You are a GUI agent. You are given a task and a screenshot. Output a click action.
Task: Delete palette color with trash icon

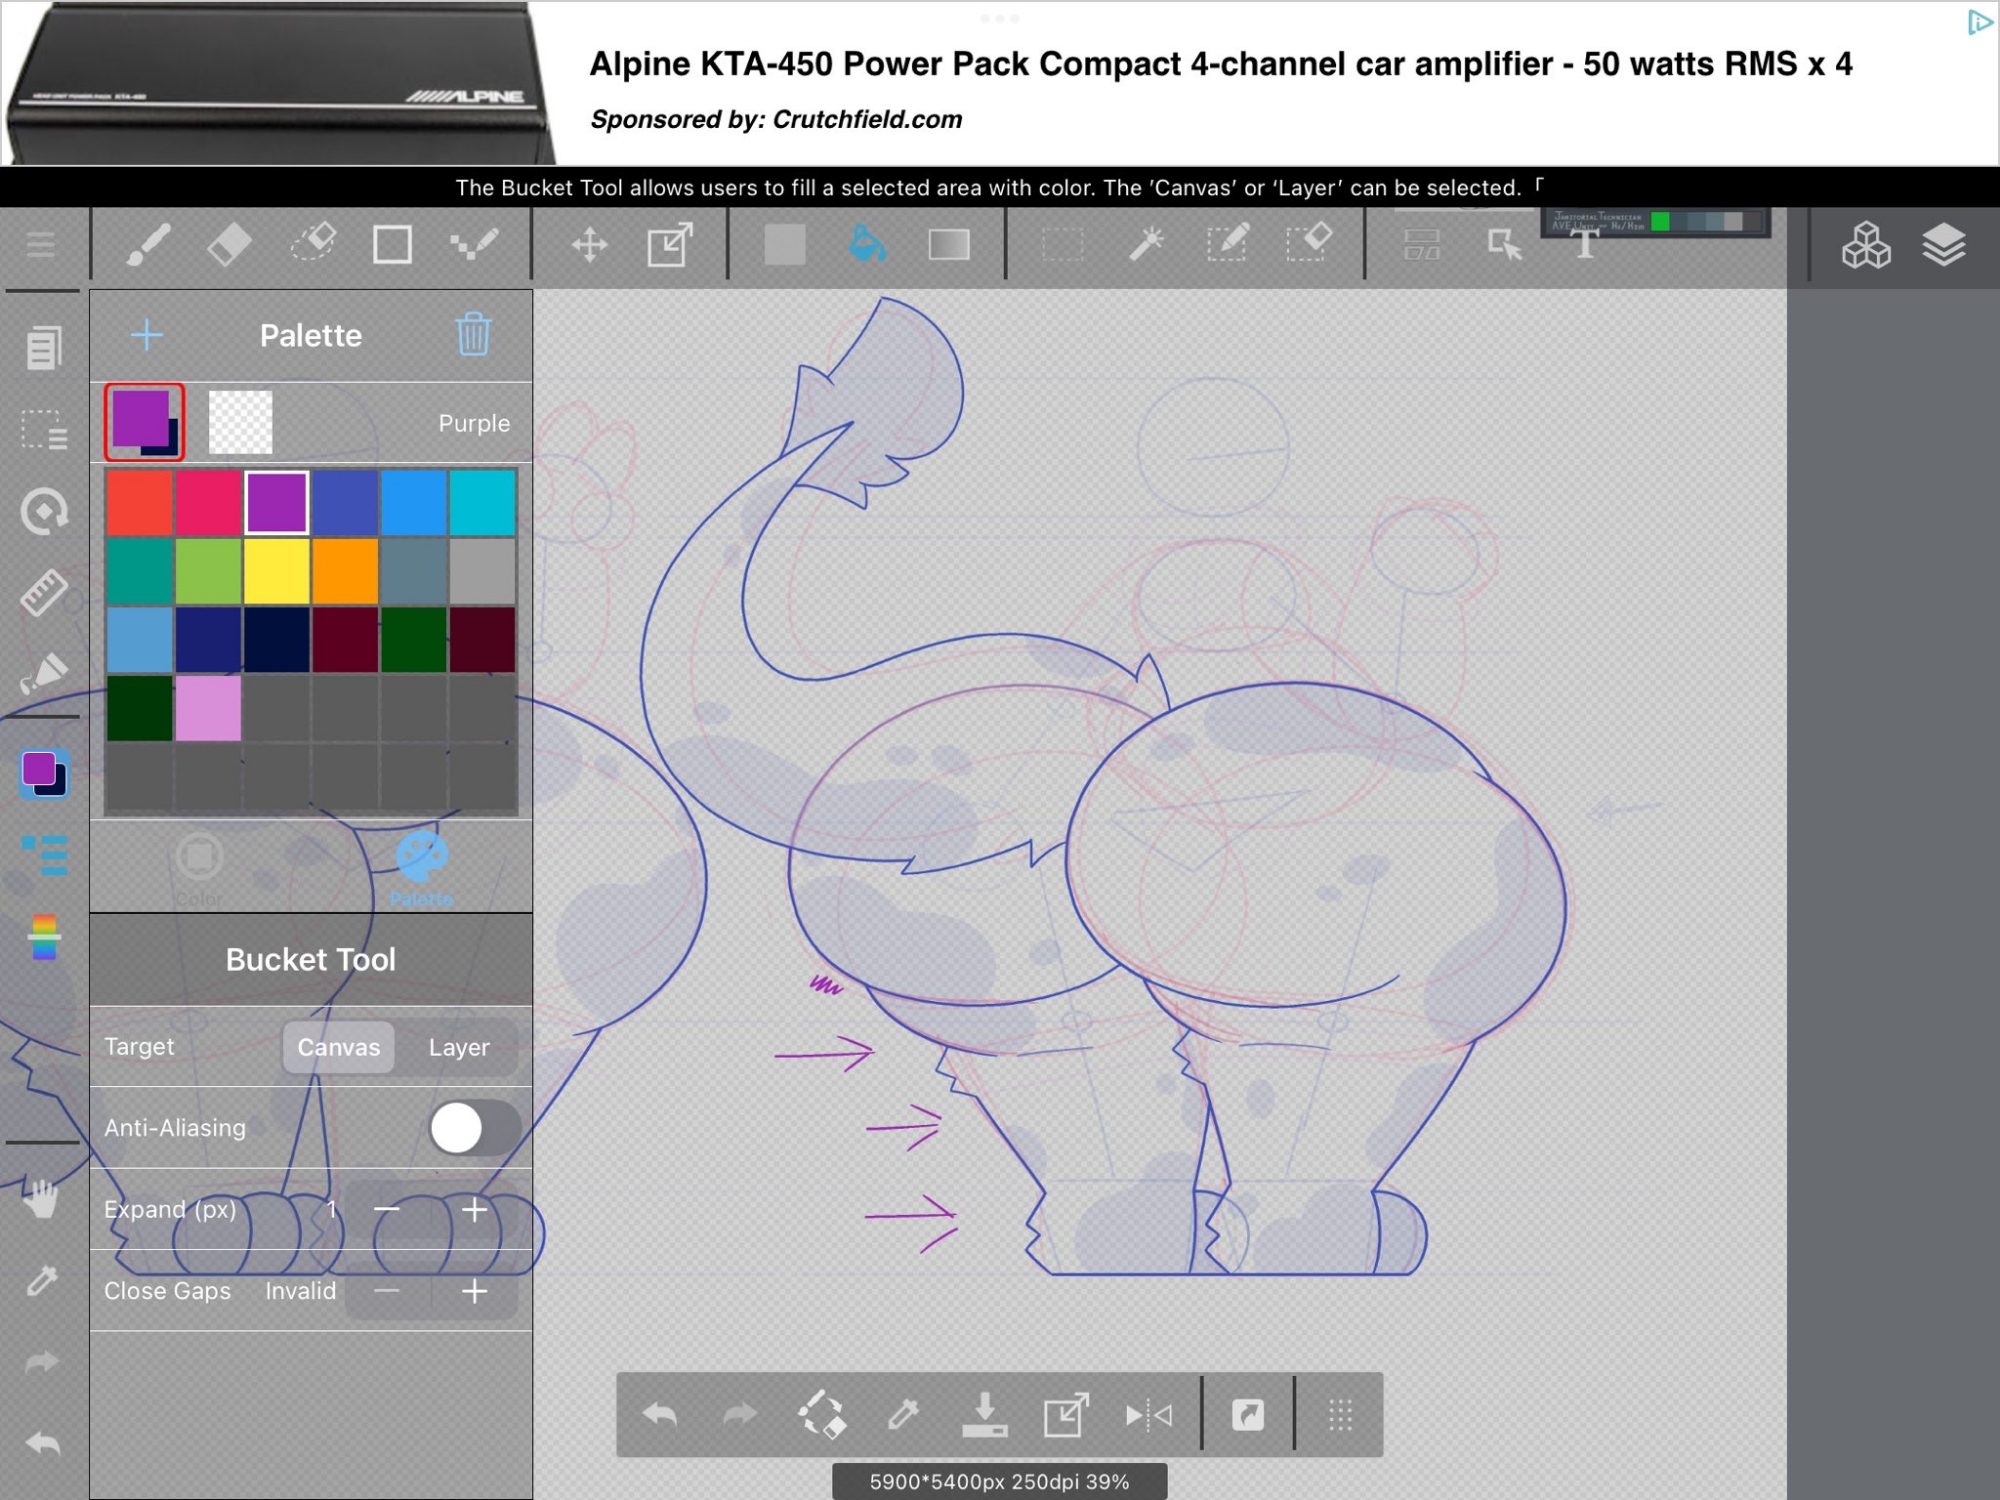(x=473, y=335)
